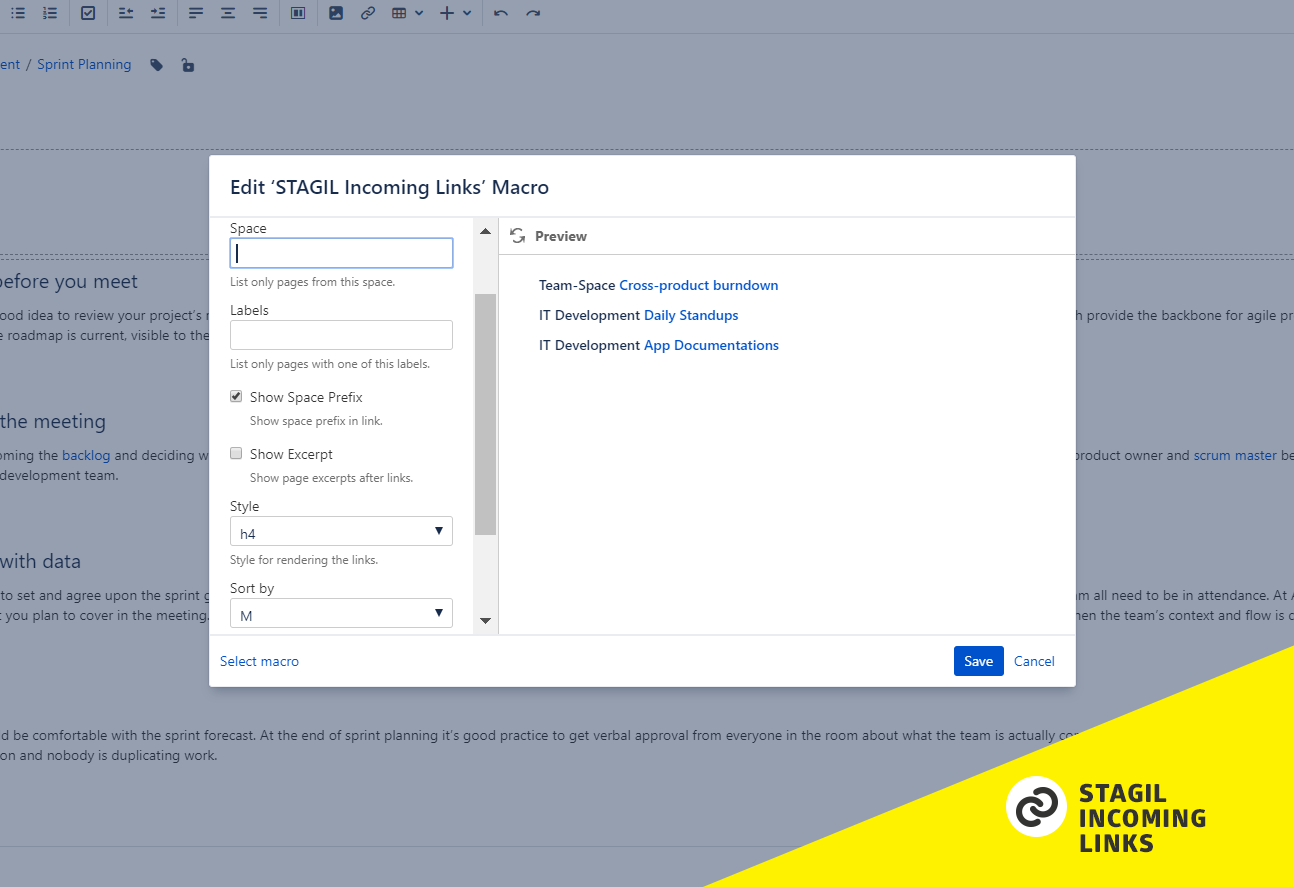Click the Preview heading text
1294x887 pixels.
point(561,236)
